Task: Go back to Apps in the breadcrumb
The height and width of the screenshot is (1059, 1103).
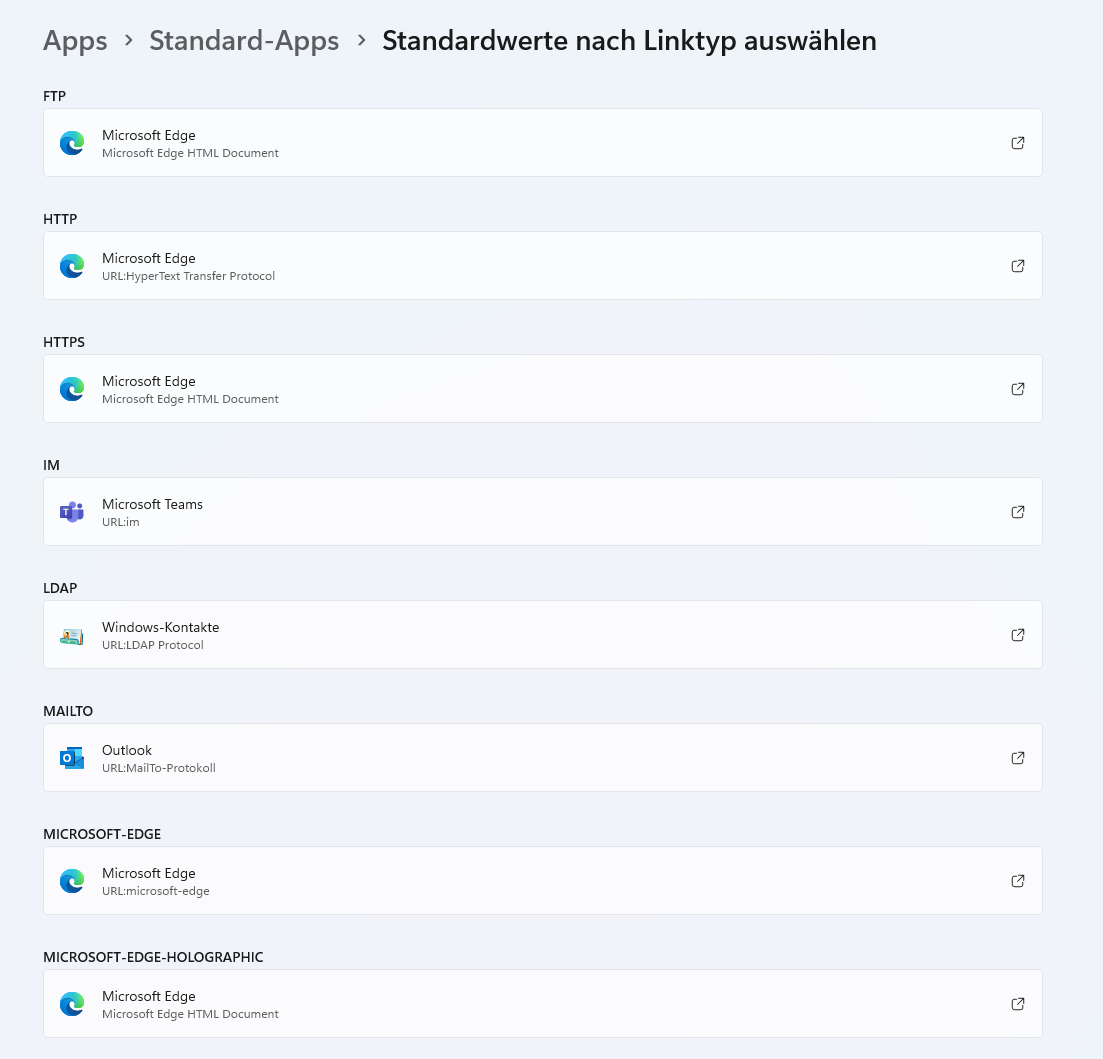Action: coord(75,41)
